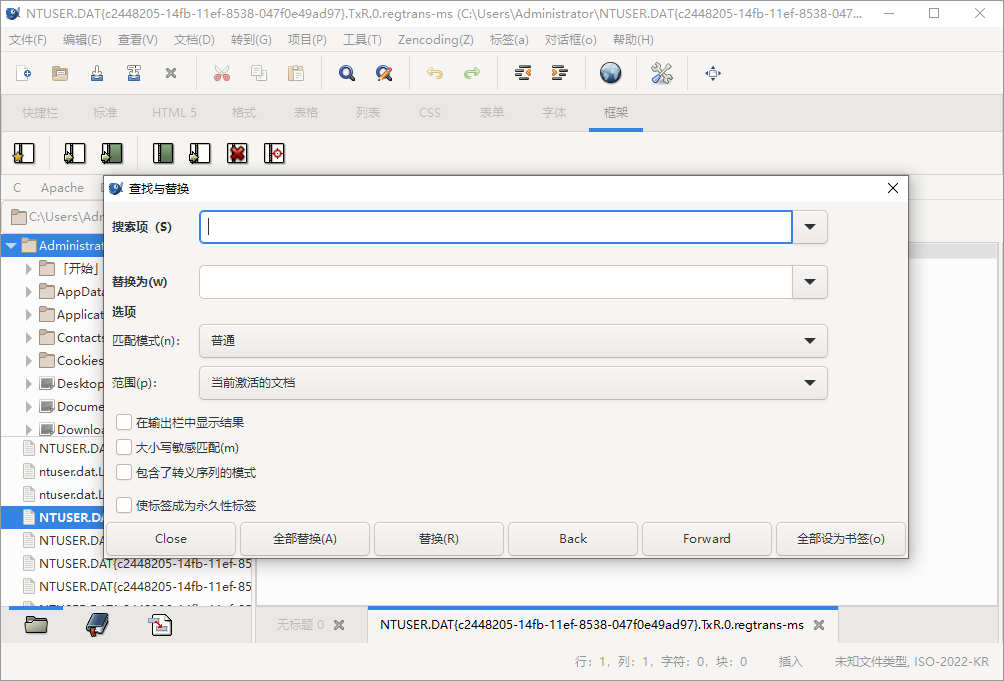The width and height of the screenshot is (1004, 681).
Task: Open the 匹配模式 dropdown showing 普通
Action: (514, 341)
